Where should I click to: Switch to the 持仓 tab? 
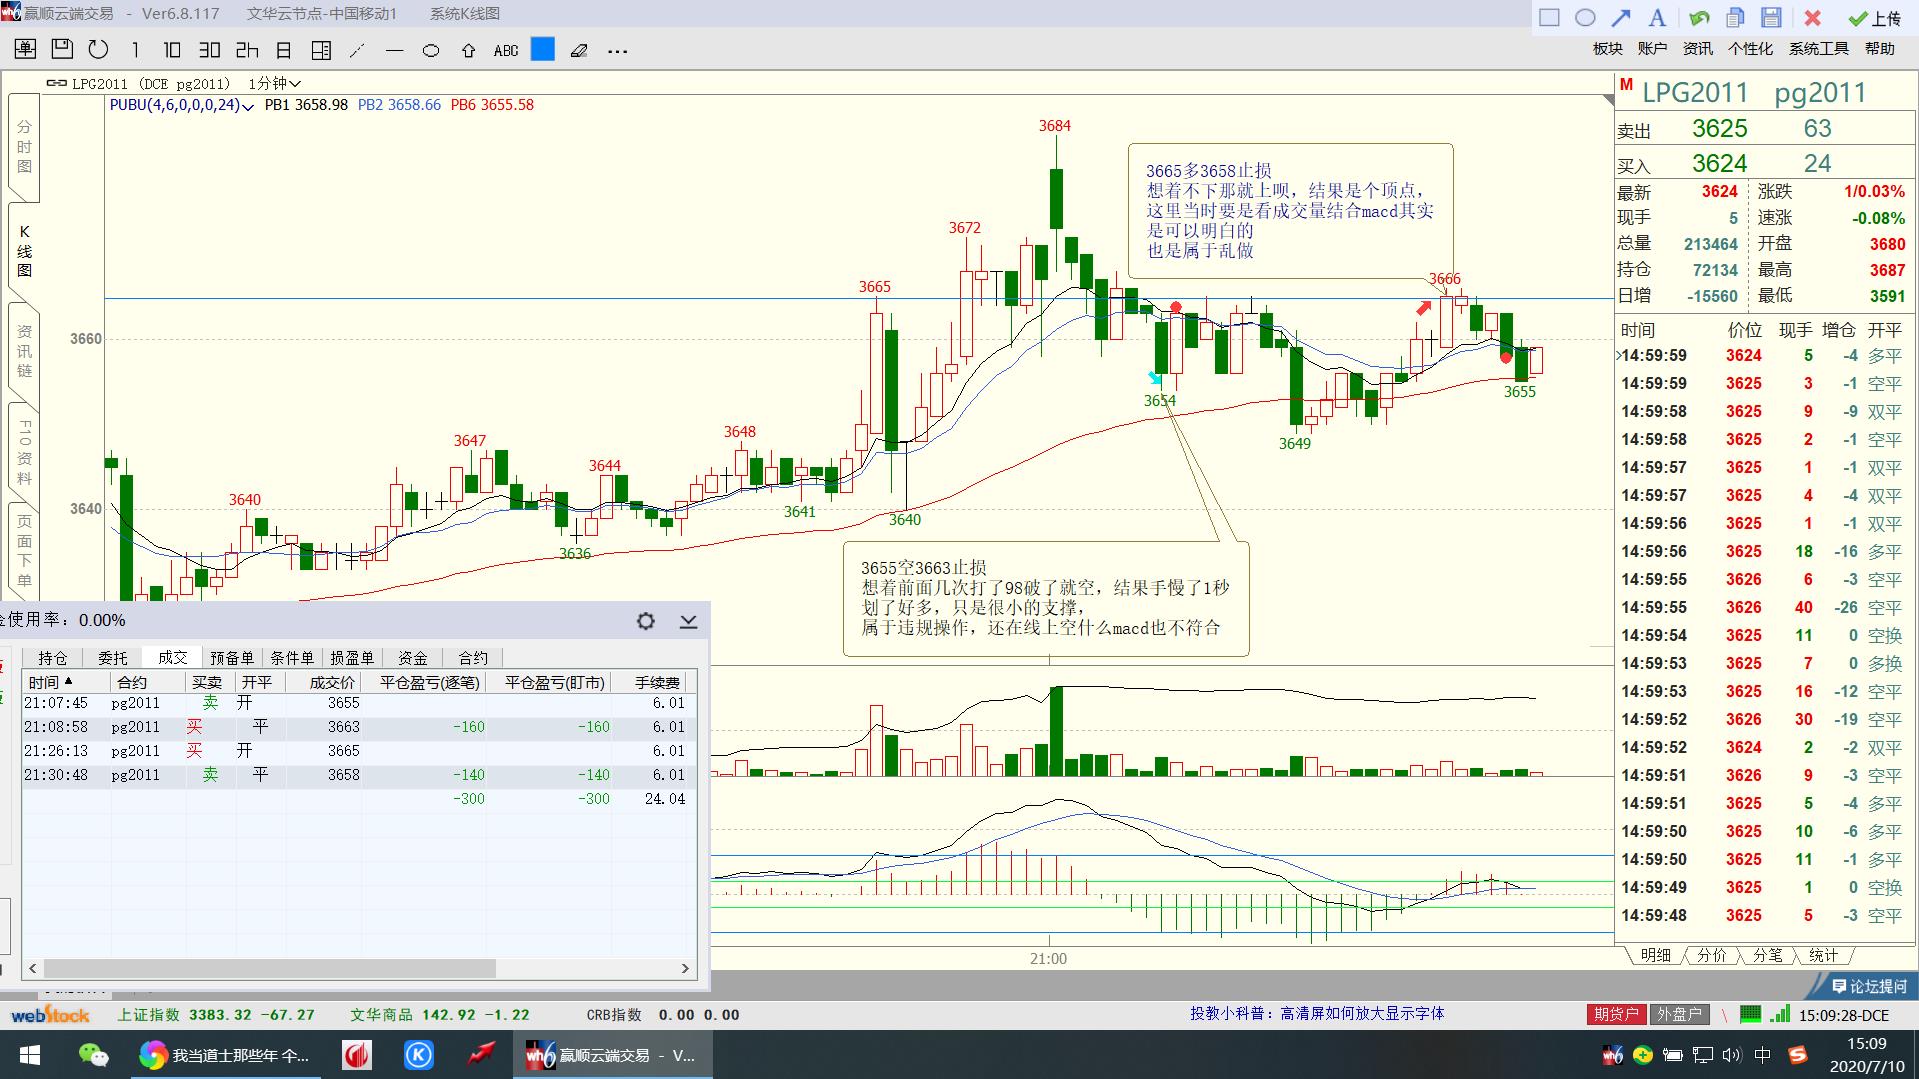click(x=52, y=658)
